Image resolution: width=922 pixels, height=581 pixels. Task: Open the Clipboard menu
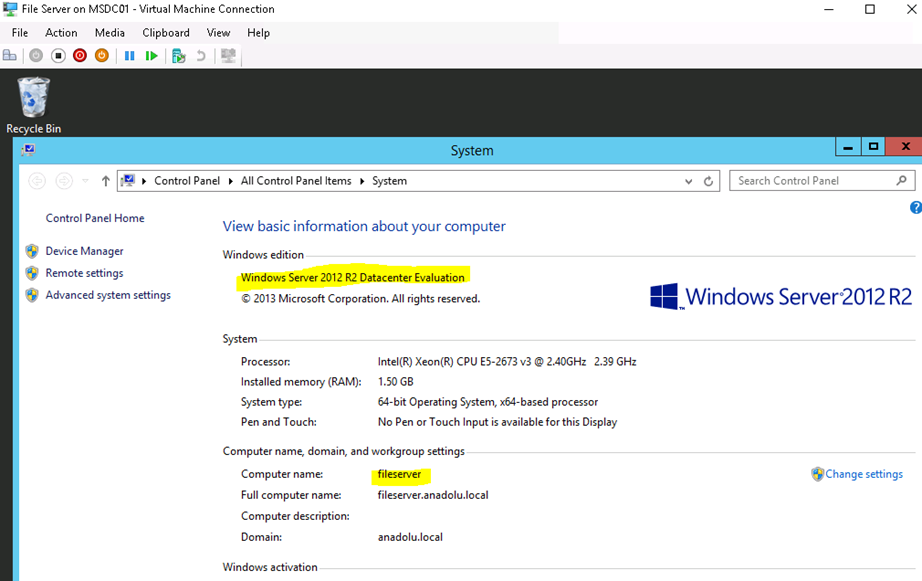tap(166, 33)
